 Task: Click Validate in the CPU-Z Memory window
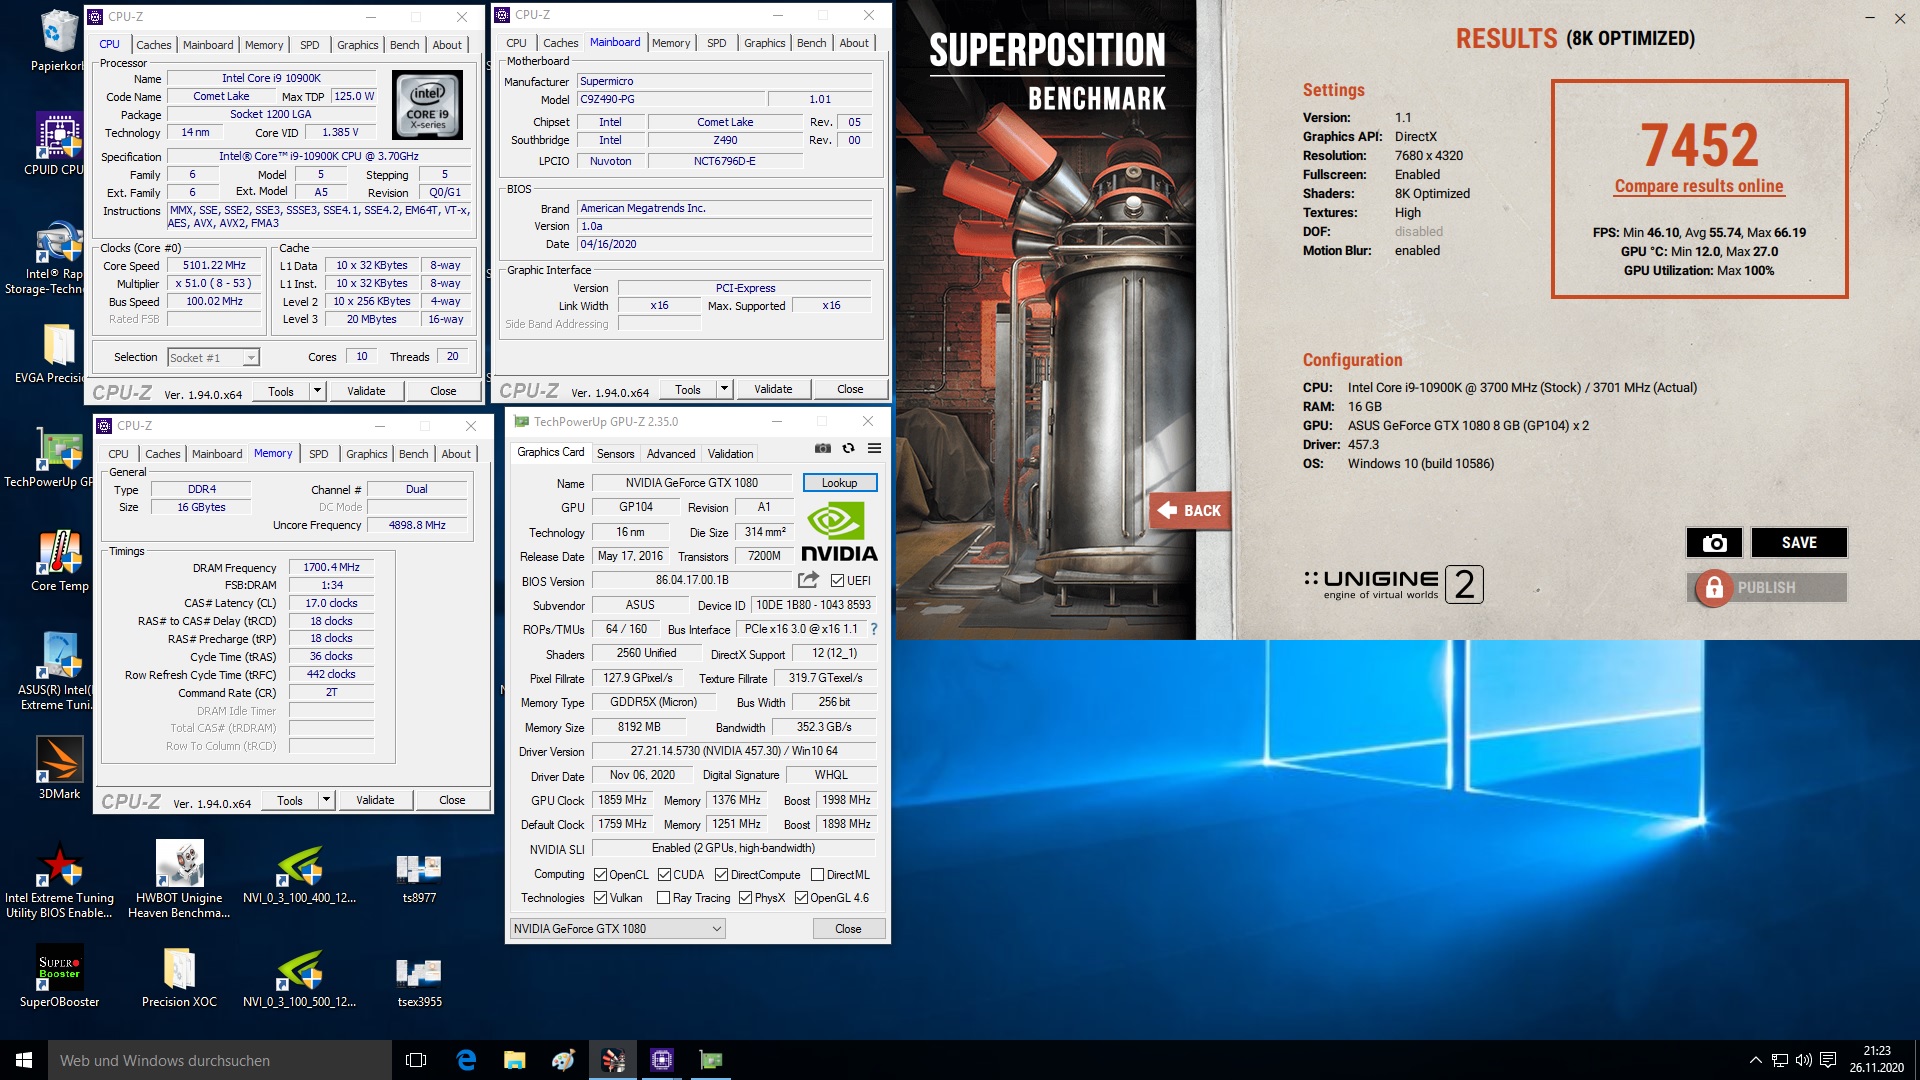click(x=375, y=800)
